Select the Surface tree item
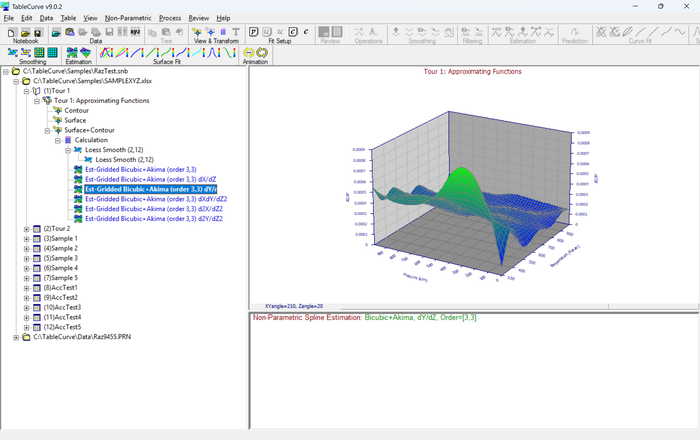This screenshot has width=700, height=440. click(75, 120)
